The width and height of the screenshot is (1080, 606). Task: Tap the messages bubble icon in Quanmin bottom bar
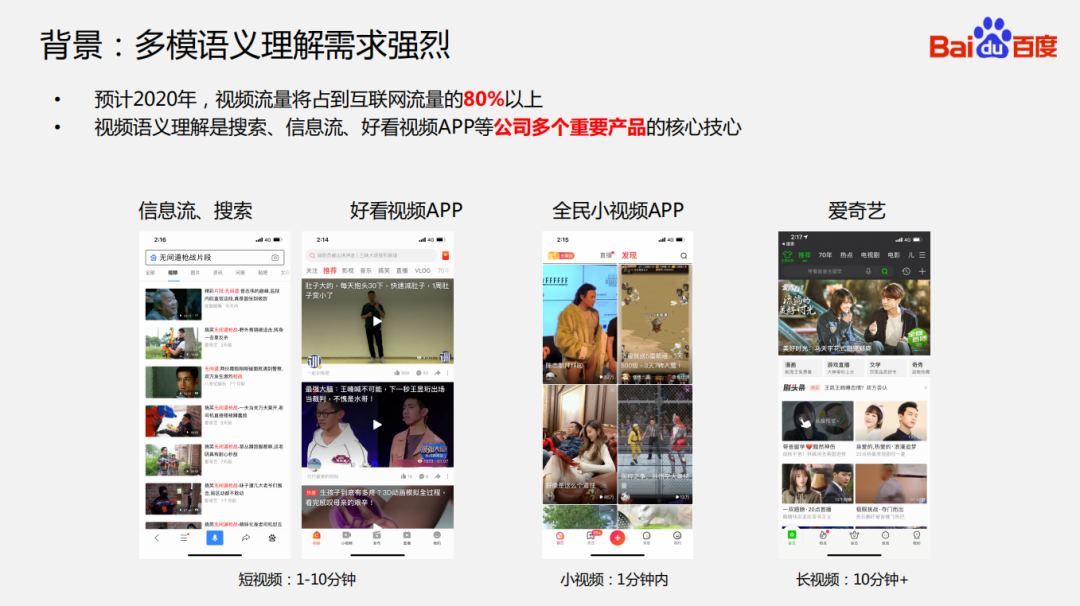647,537
